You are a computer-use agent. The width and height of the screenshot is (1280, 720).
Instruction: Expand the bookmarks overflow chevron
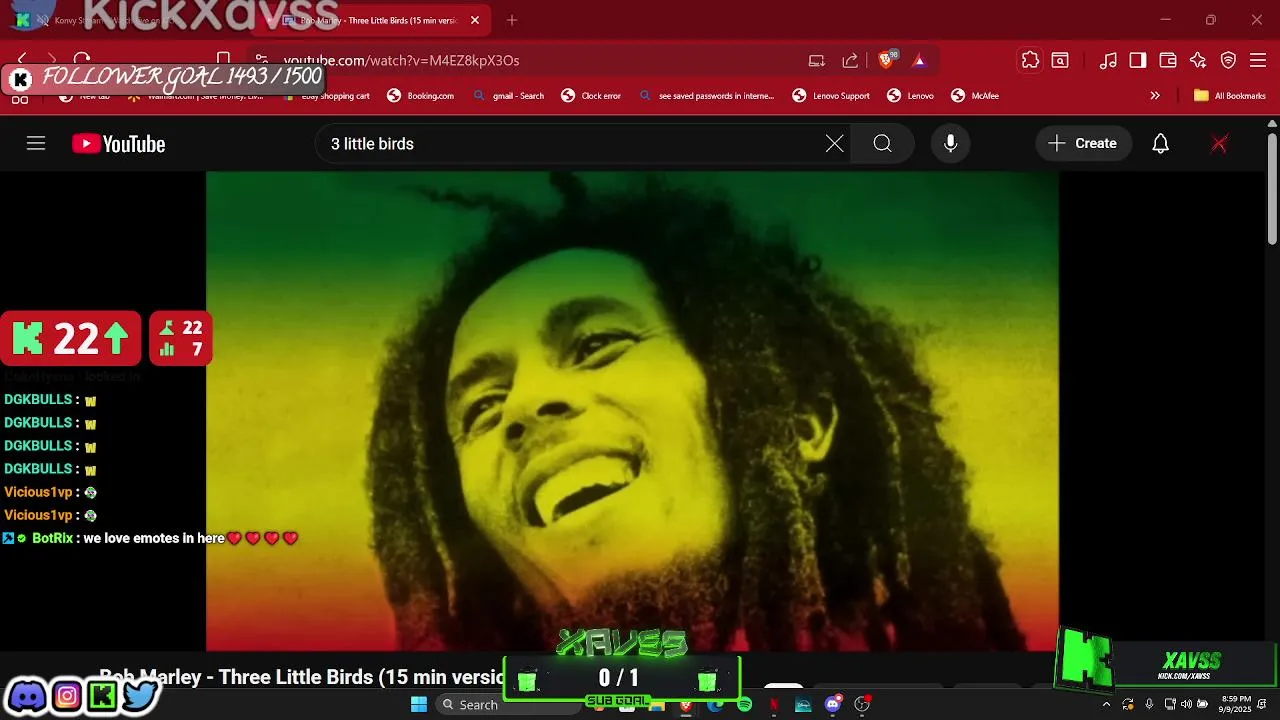1155,96
